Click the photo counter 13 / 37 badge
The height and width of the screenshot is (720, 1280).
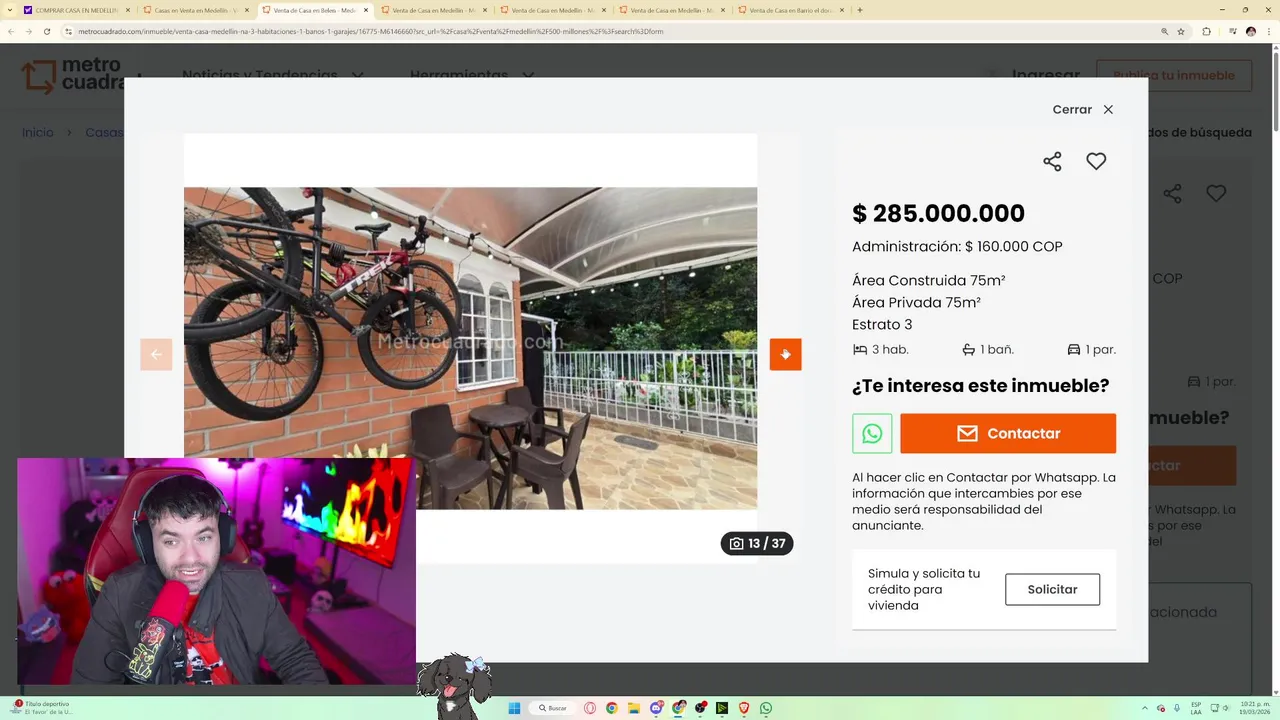tap(757, 544)
